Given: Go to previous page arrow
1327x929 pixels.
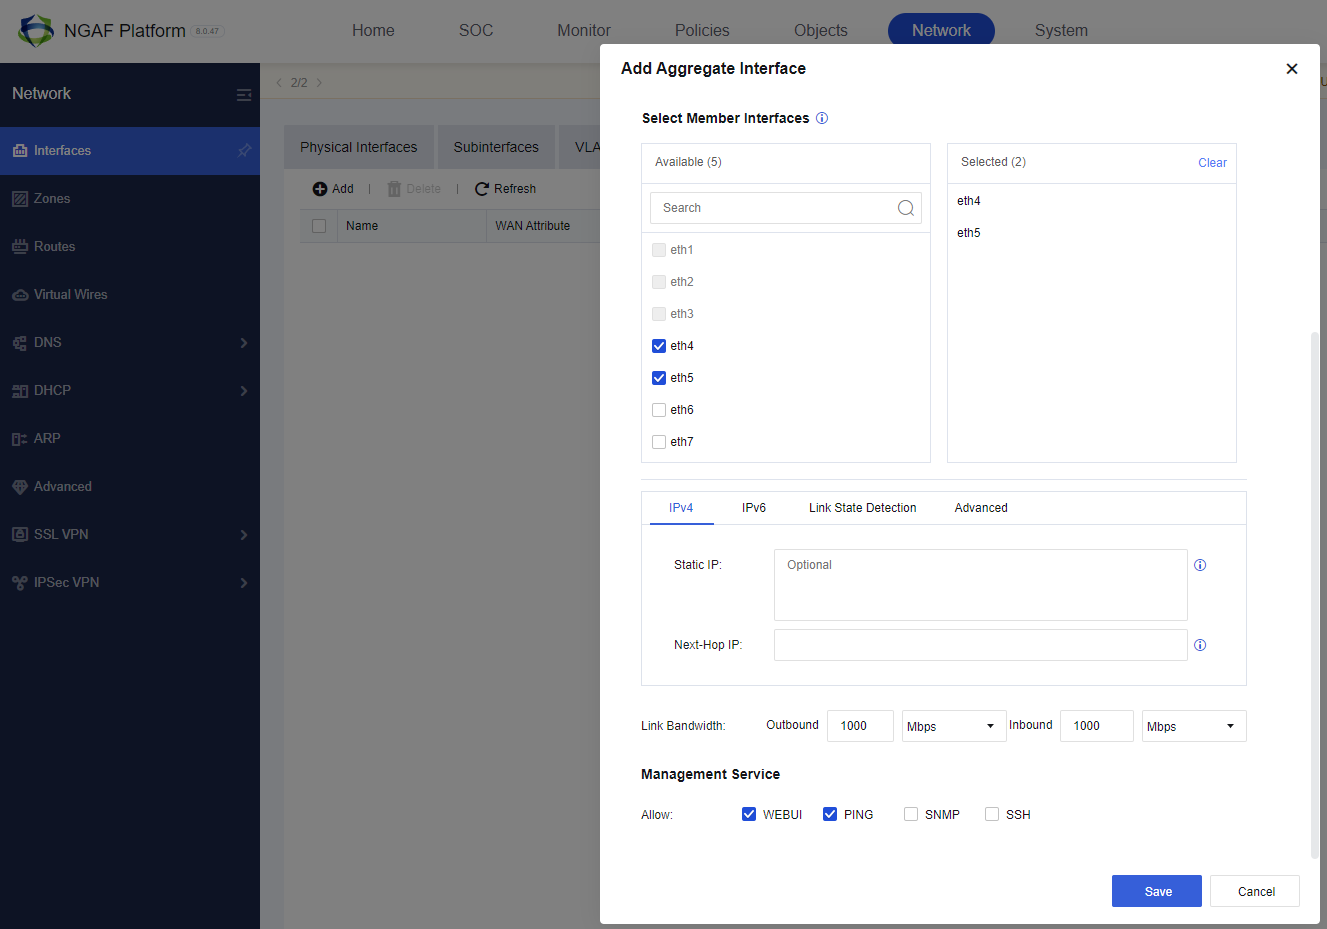Looking at the screenshot, I should [279, 83].
